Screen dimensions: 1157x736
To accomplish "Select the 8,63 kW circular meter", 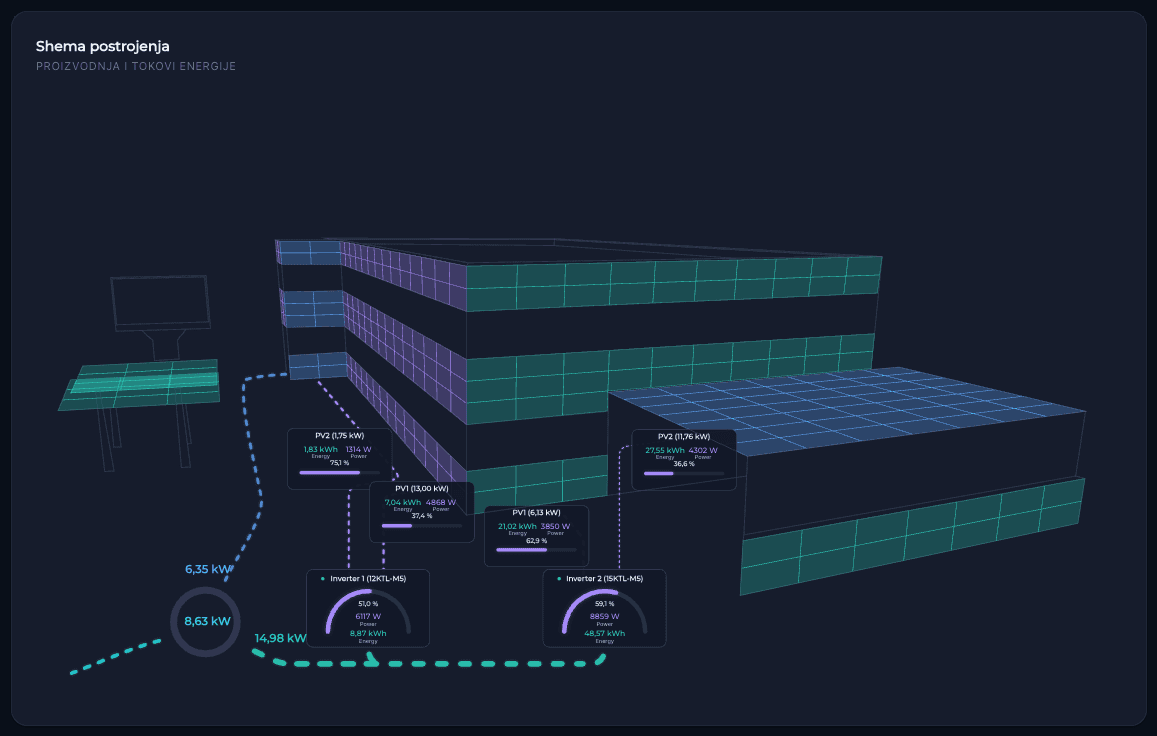I will pos(206,622).
